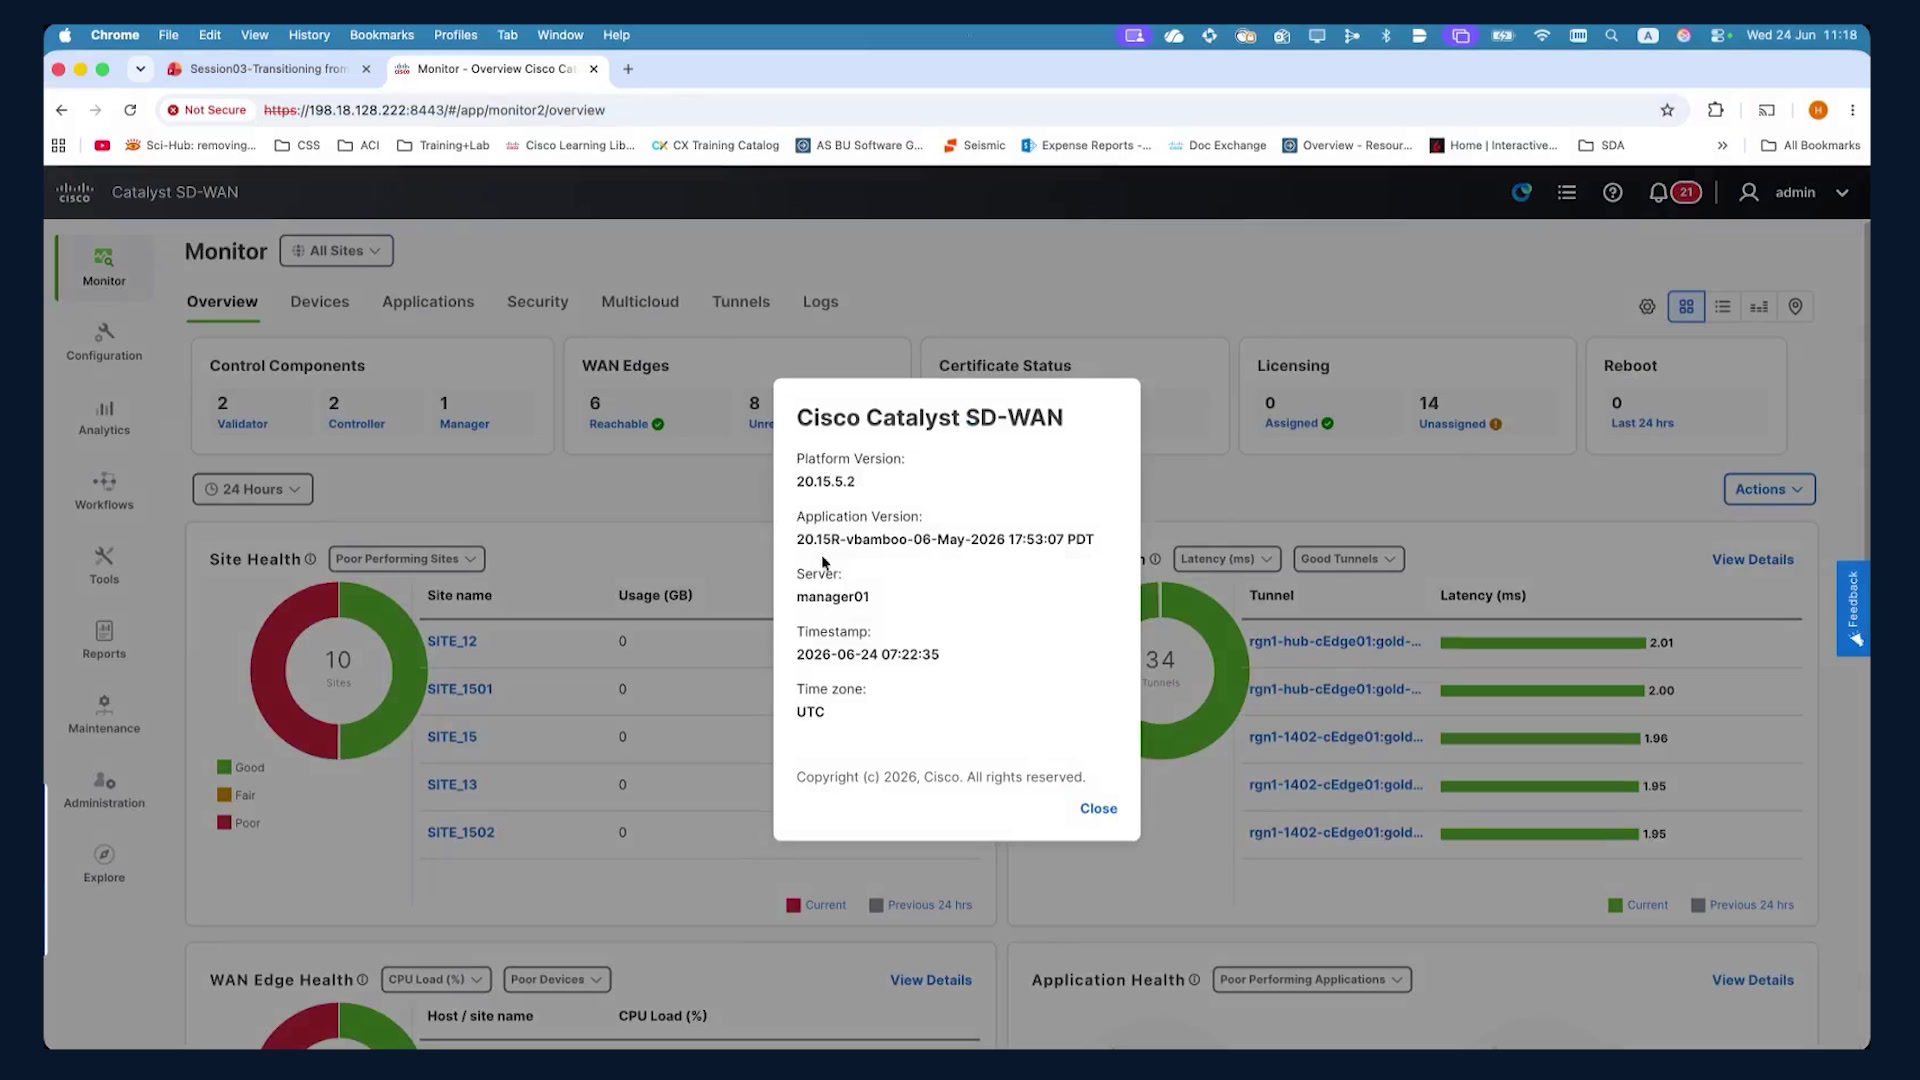Open the Monitor section in sidebar
The height and width of the screenshot is (1080, 1920).
point(104,267)
